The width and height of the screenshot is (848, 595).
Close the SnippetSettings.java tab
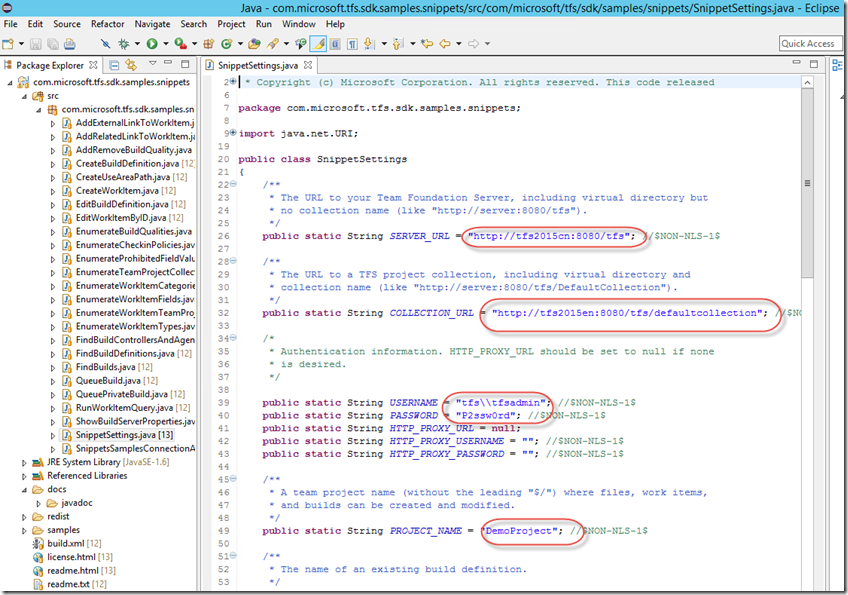(x=308, y=65)
